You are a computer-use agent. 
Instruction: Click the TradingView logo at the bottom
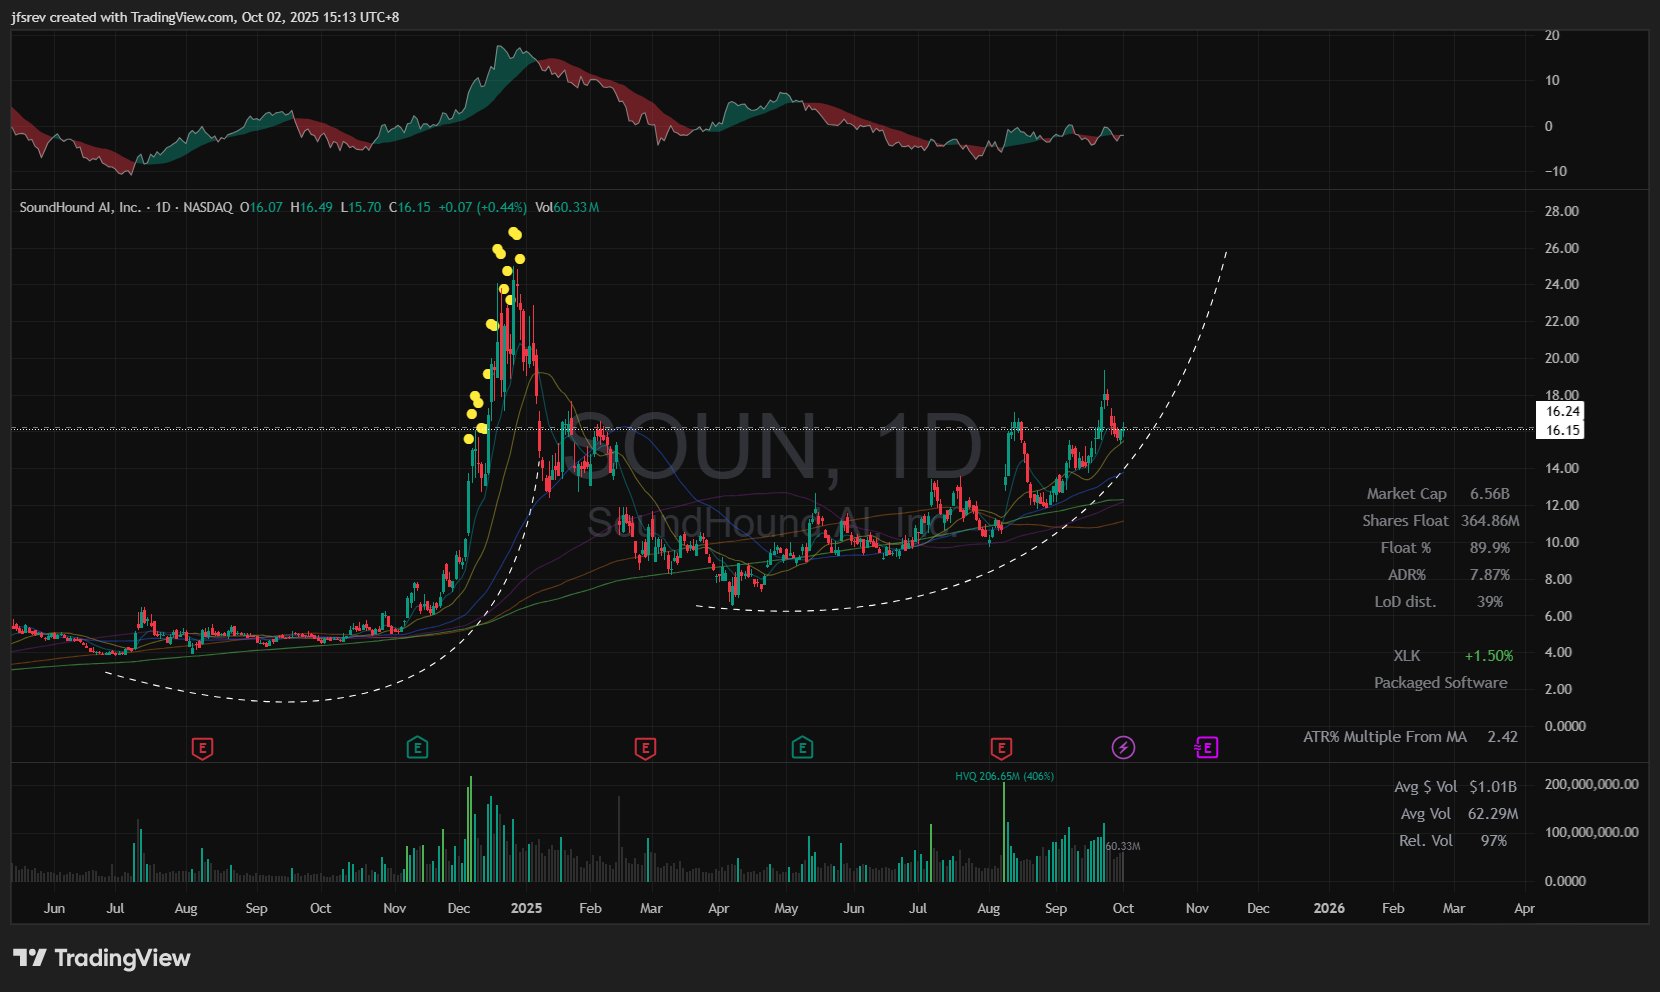pyautogui.click(x=101, y=958)
